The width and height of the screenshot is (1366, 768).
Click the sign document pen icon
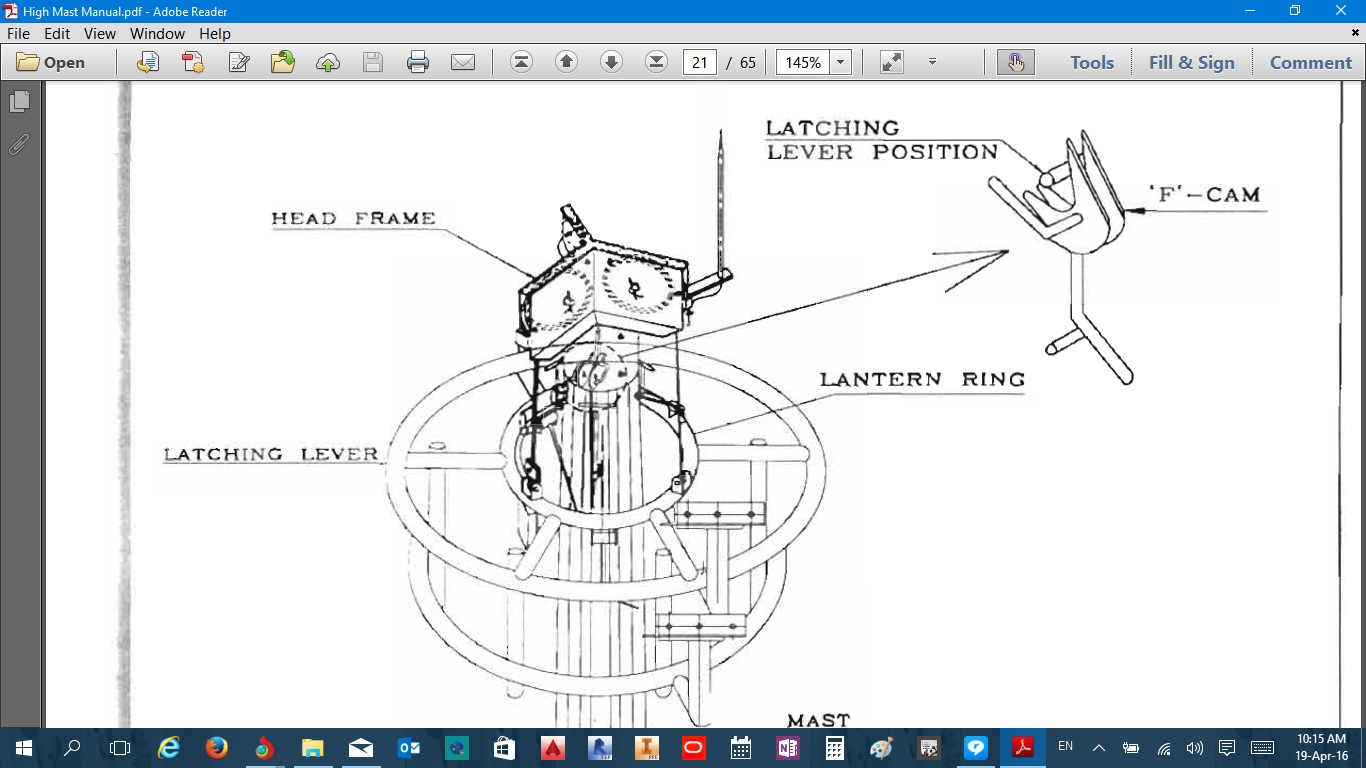pyautogui.click(x=238, y=62)
